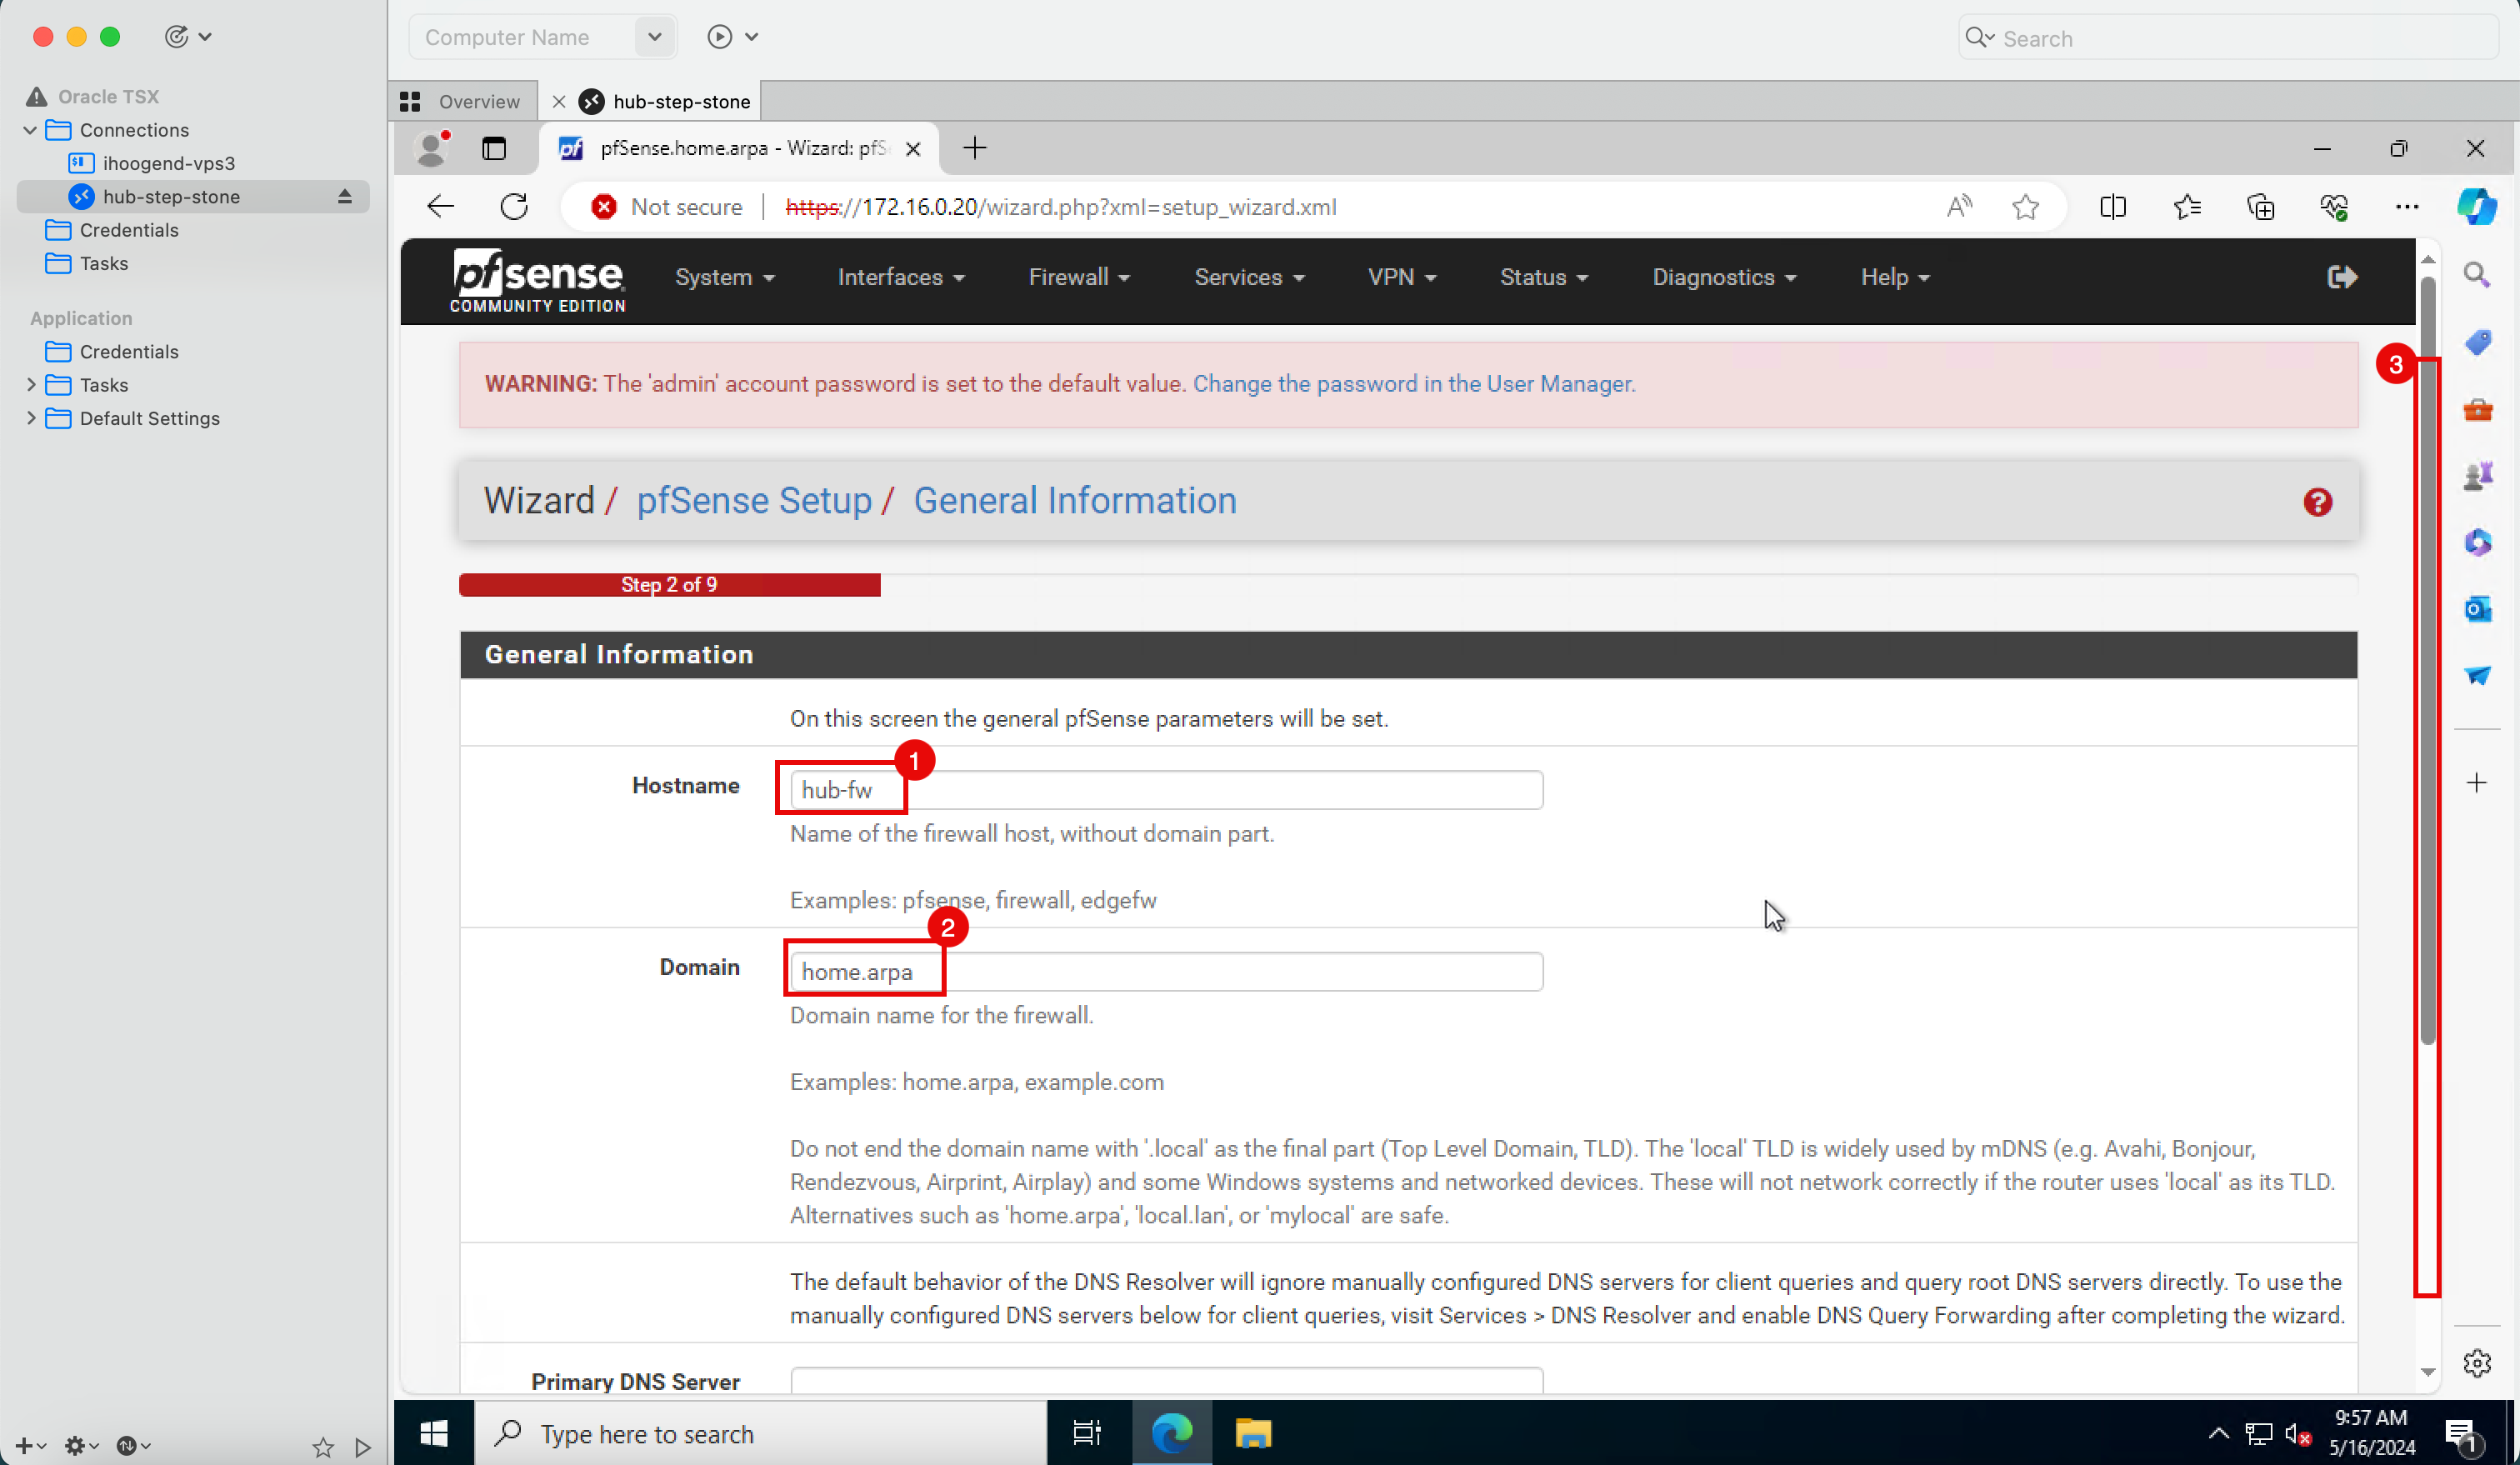Open Edge split screen icon

coord(2112,207)
